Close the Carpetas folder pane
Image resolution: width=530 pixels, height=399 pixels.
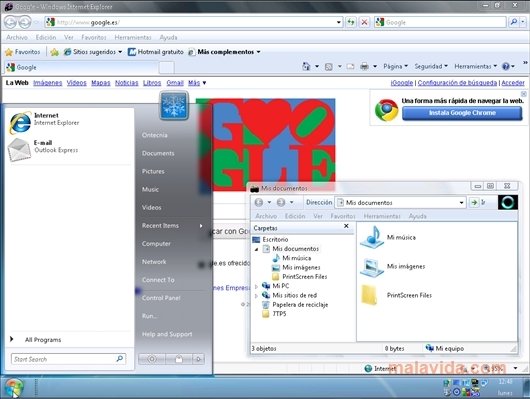(346, 226)
